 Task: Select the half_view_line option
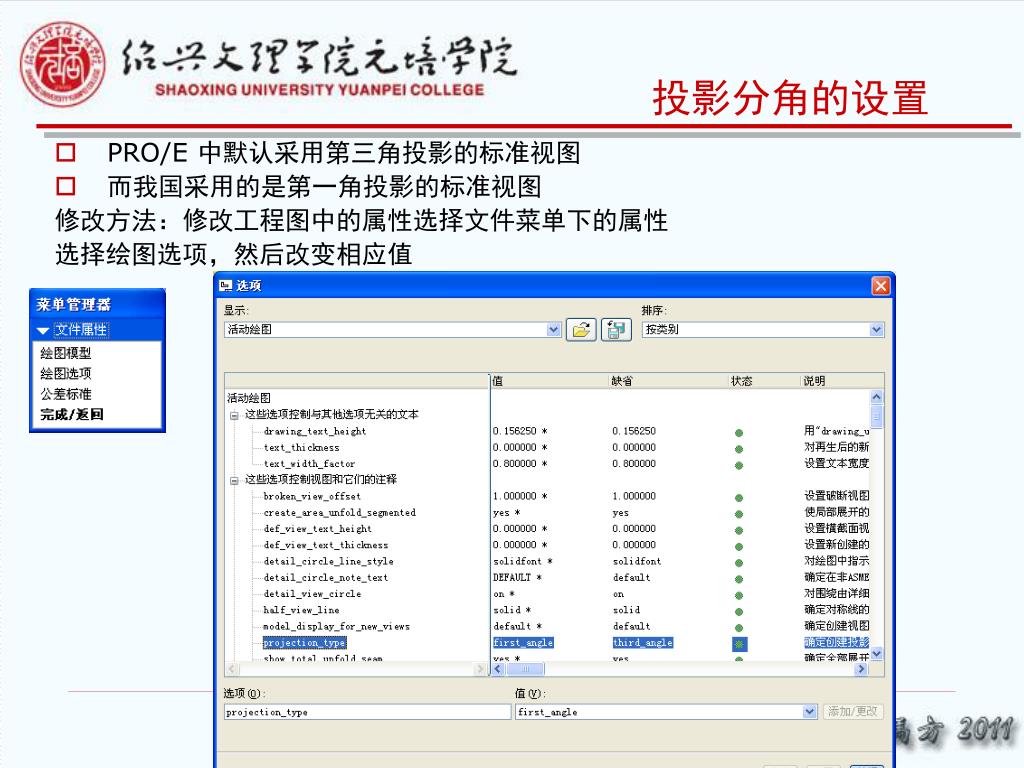click(x=301, y=610)
